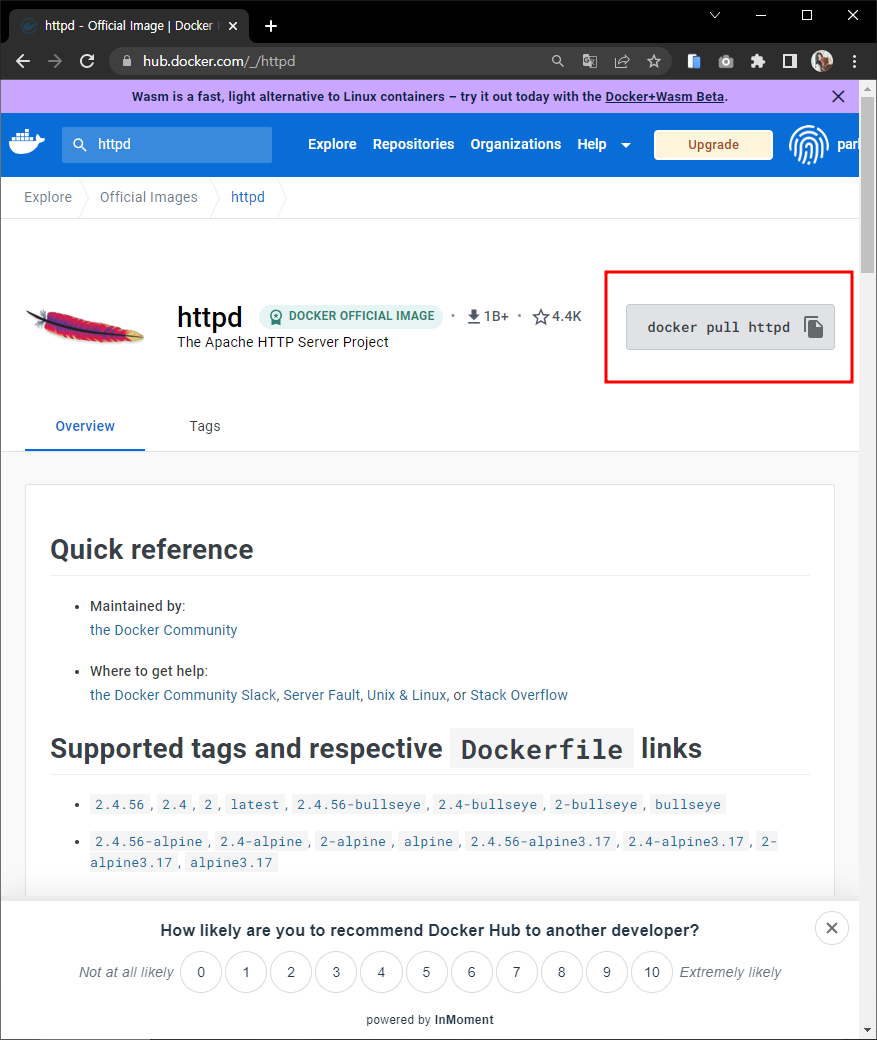Screen dimensions: 877x1040
Task: Select rating 0 in the survey
Action: (201, 972)
